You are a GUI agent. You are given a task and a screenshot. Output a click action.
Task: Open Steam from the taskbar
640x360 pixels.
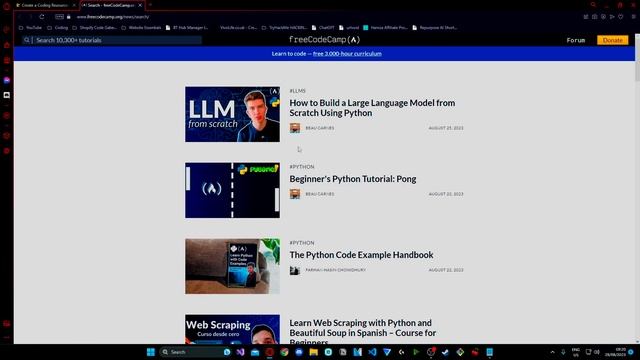[445, 352]
